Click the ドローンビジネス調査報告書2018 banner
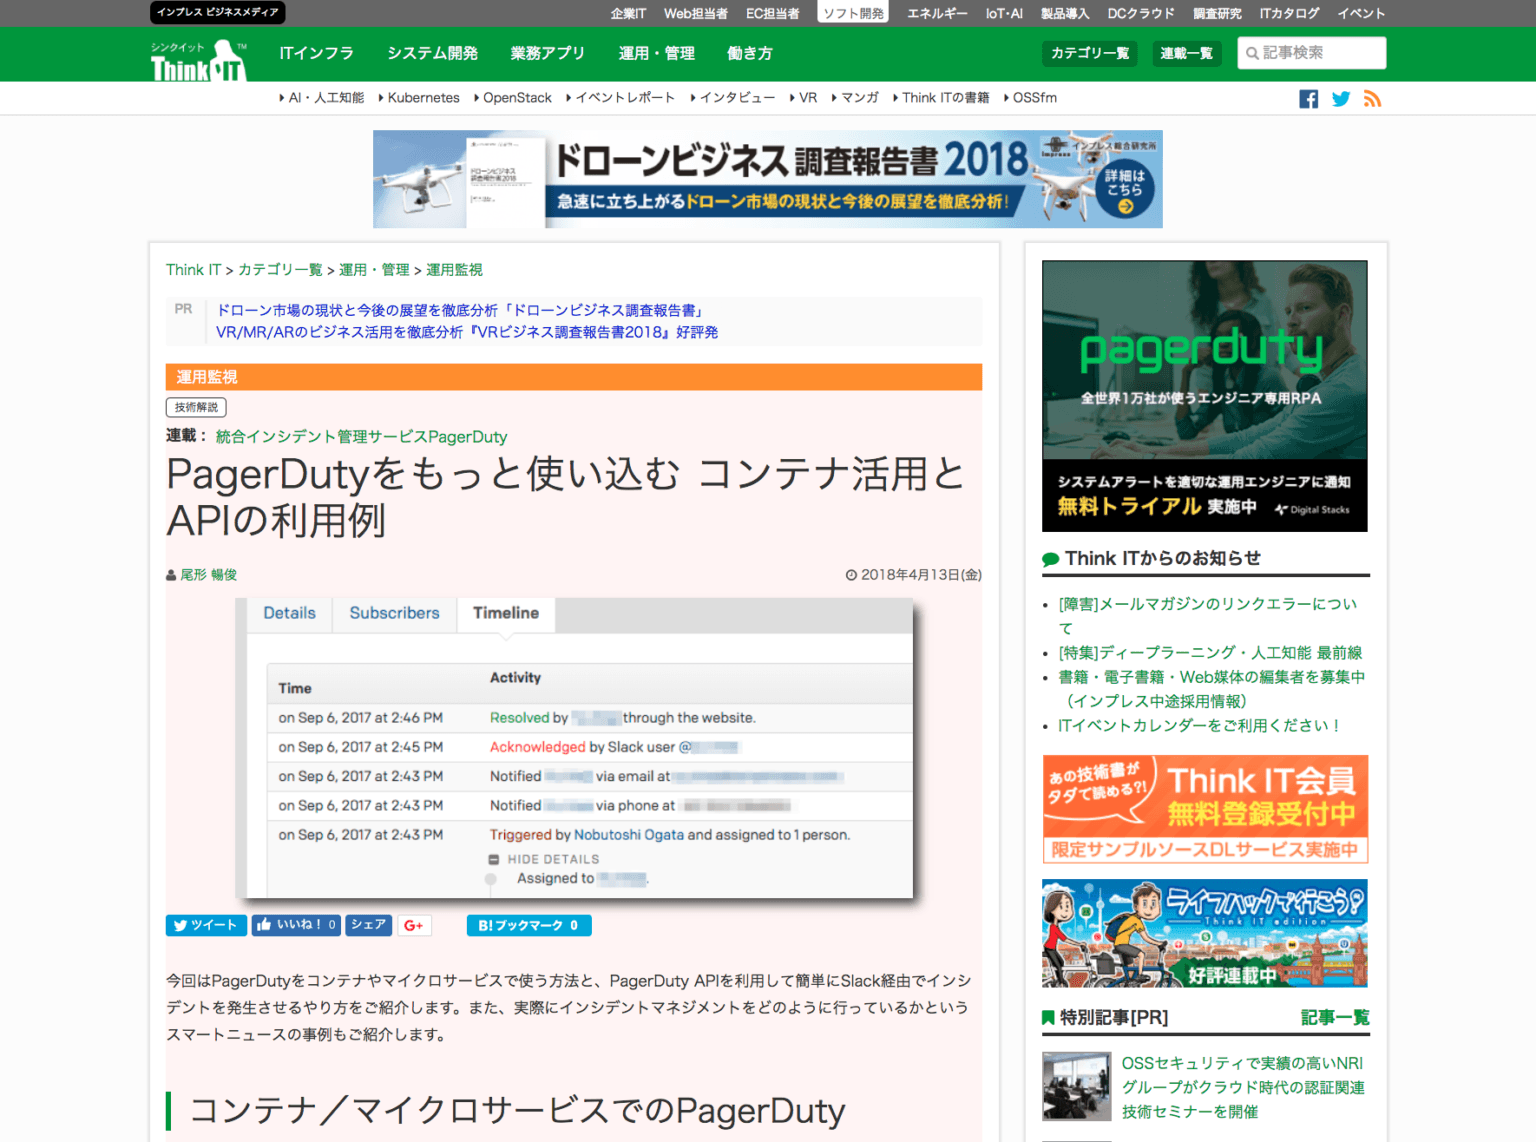The width and height of the screenshot is (1536, 1142). (x=767, y=179)
